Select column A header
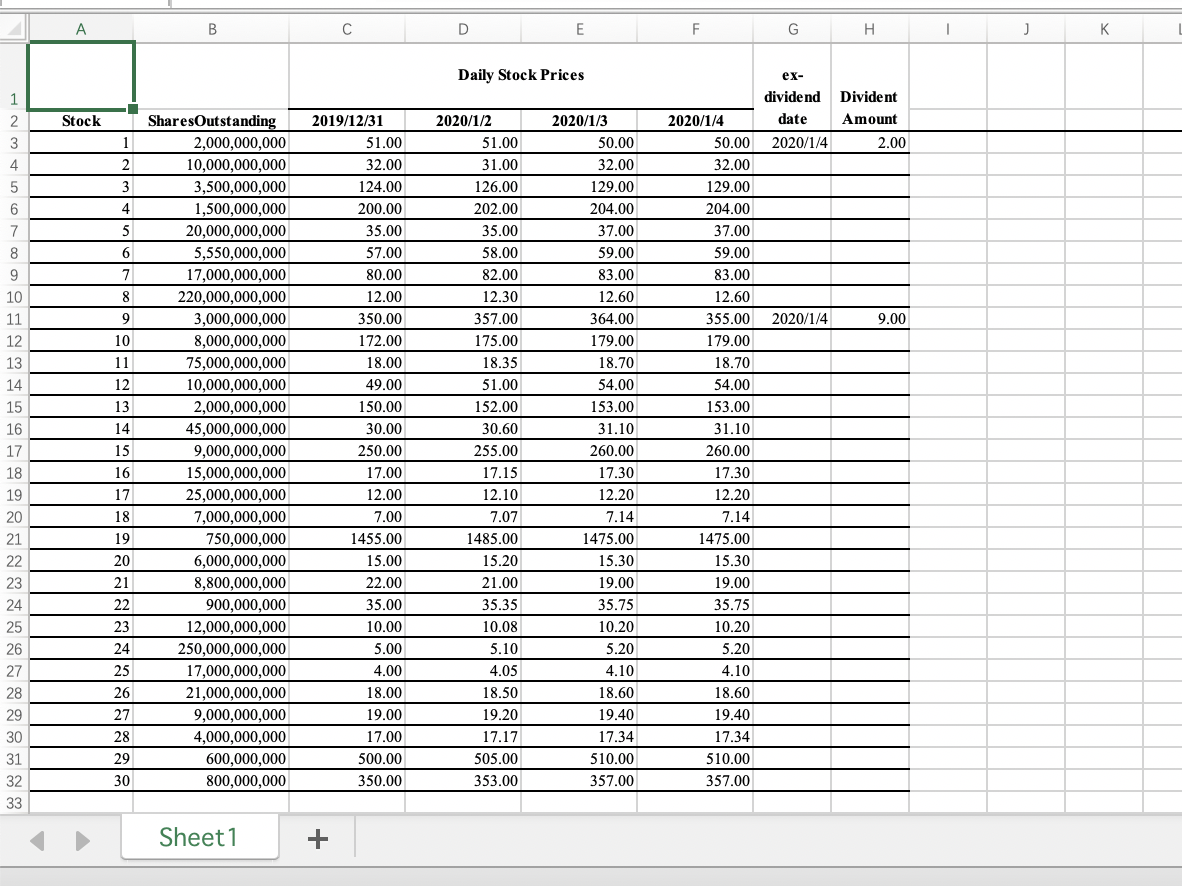 coord(80,29)
